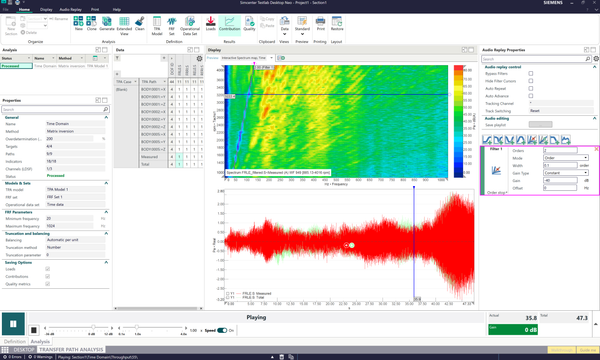Collapse the Audio editing section
600x360 pixels.
pyautogui.click(x=594, y=119)
